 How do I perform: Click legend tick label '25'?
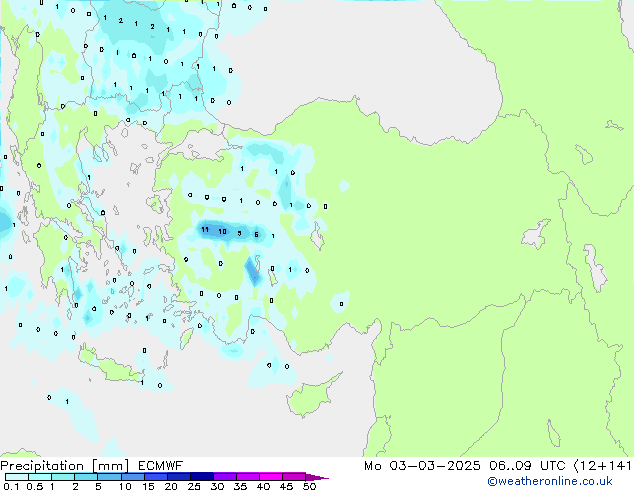tap(194, 486)
